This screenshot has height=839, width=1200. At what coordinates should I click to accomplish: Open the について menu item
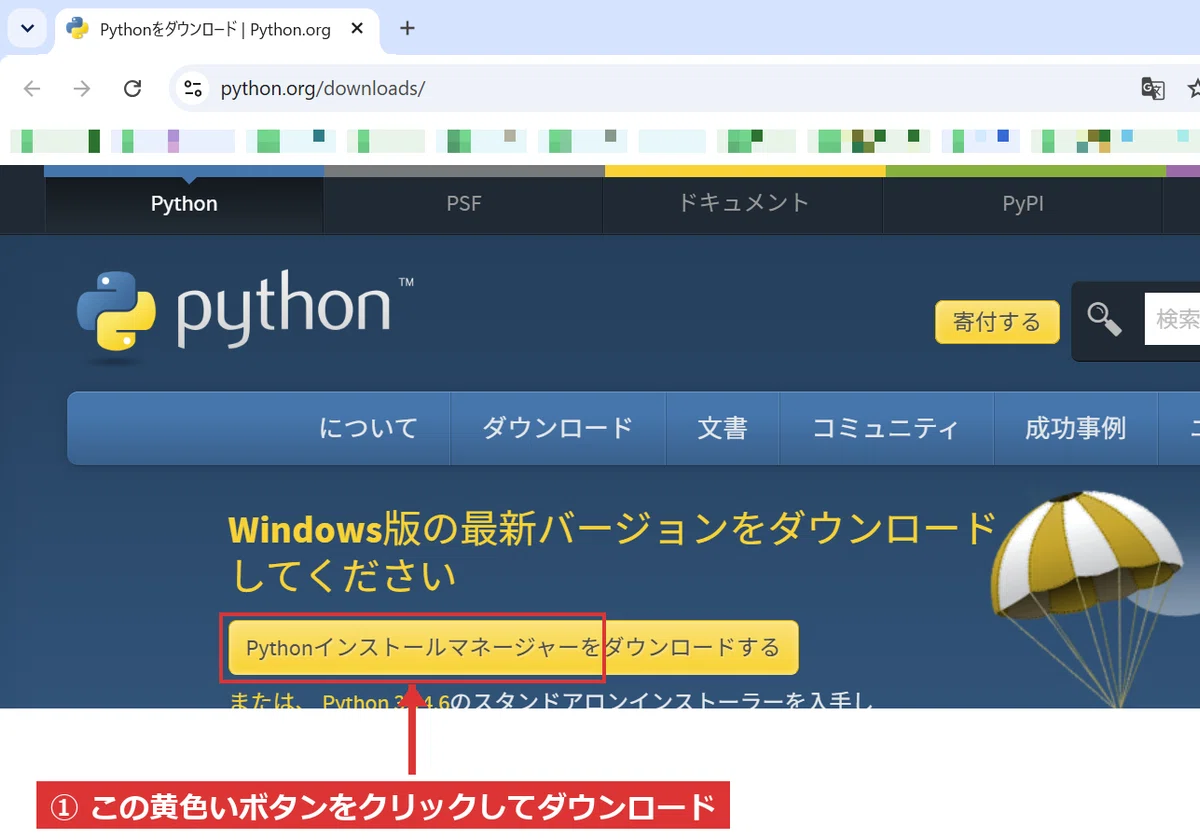click(368, 428)
